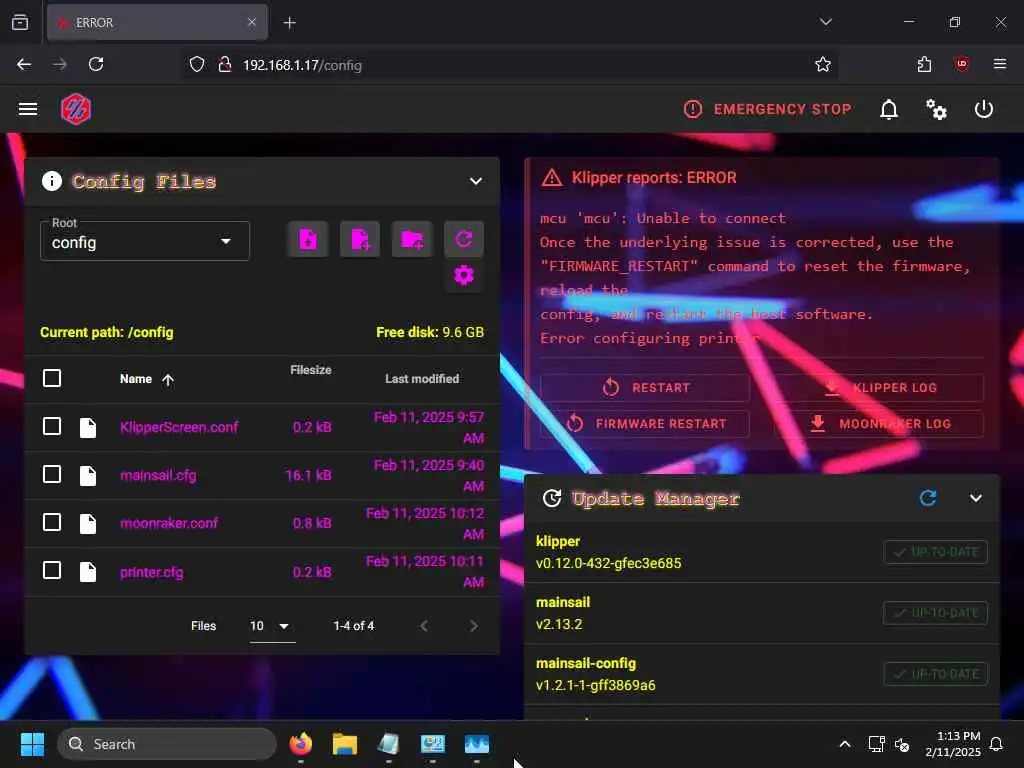Open the moonraker.conf file
This screenshot has width=1024, height=768.
click(x=169, y=523)
